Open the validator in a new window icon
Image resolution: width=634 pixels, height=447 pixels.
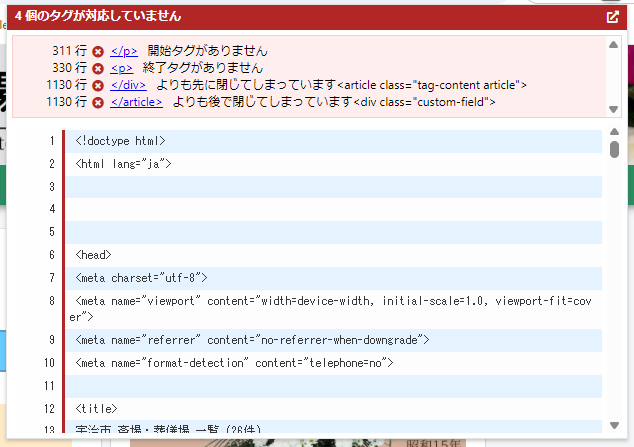[612, 17]
